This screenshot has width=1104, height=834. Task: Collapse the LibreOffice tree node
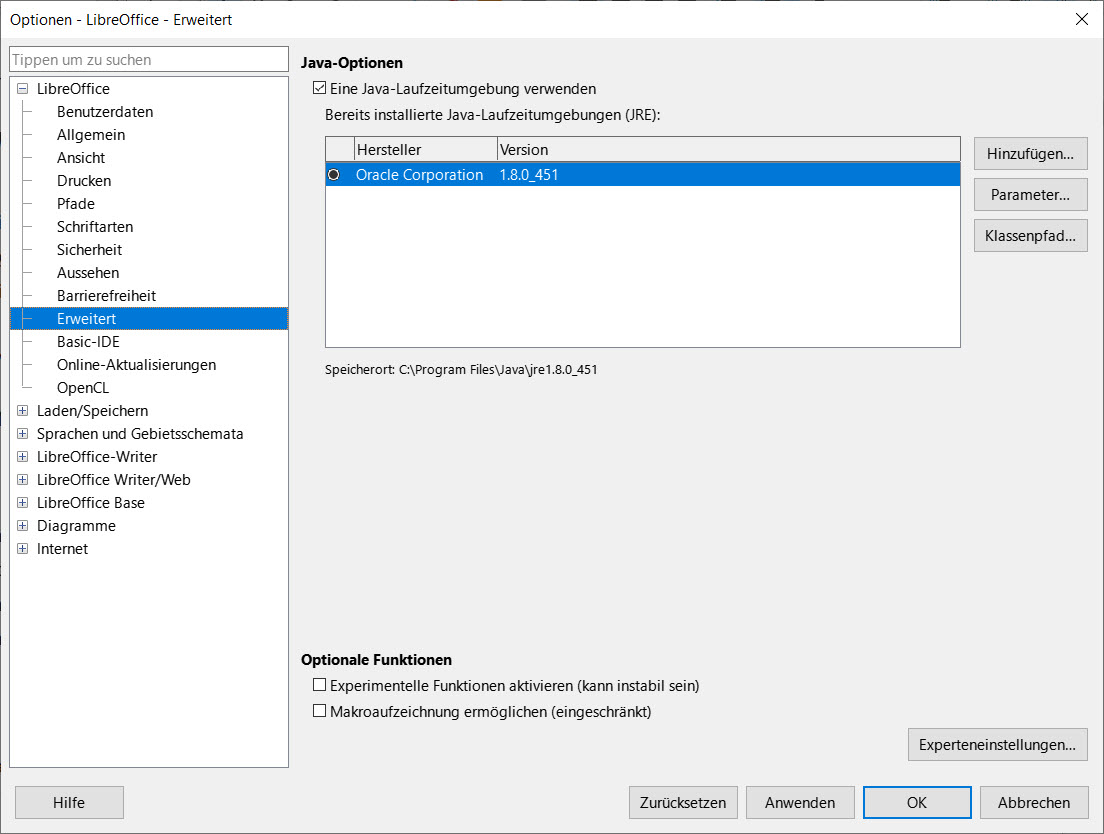23,89
